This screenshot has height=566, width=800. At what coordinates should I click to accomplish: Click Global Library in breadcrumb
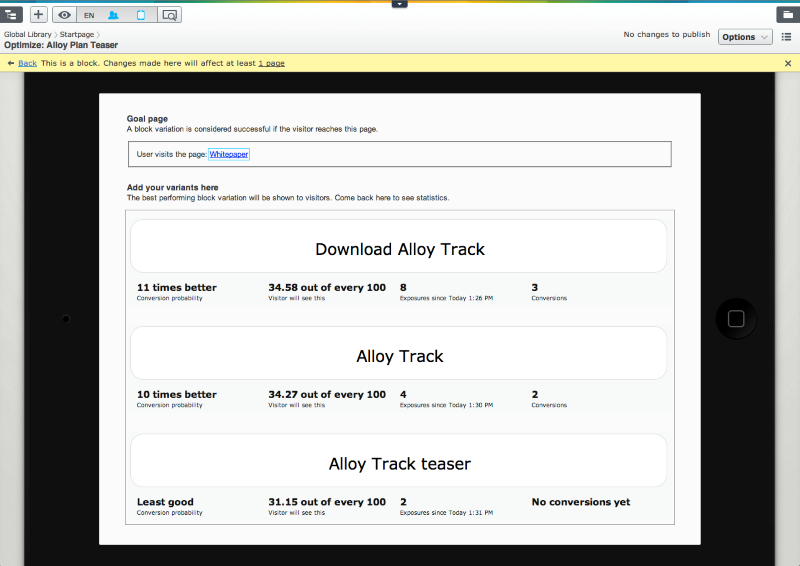pos(29,35)
